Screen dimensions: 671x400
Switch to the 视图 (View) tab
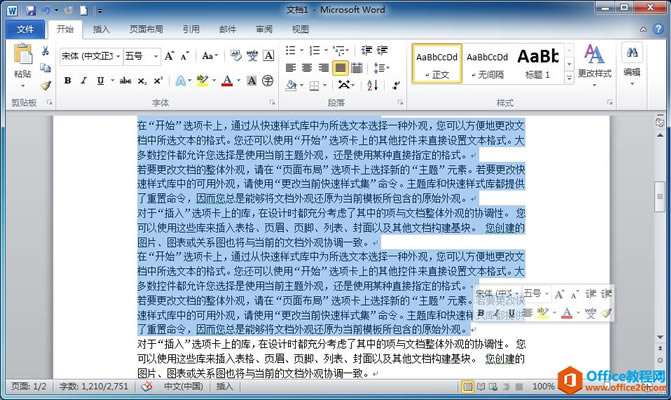(x=300, y=29)
